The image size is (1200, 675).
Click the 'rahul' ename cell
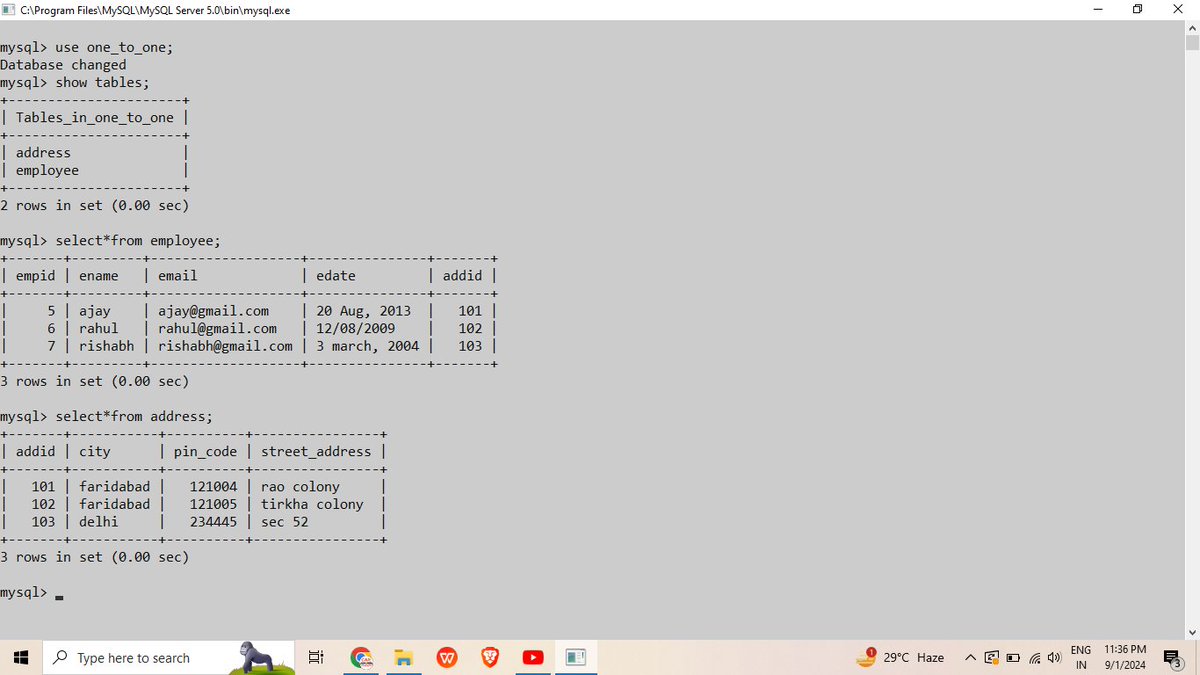98,328
